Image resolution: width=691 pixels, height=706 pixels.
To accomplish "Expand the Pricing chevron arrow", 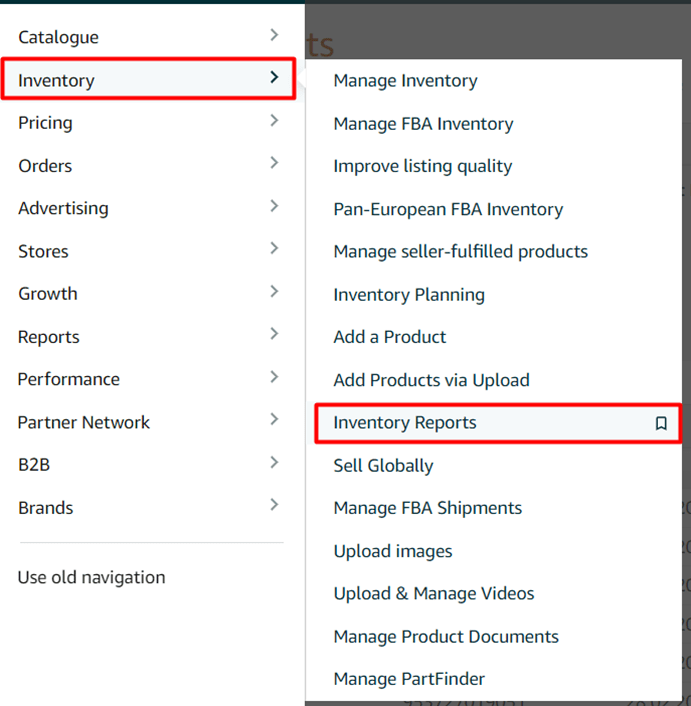I will click(x=274, y=120).
